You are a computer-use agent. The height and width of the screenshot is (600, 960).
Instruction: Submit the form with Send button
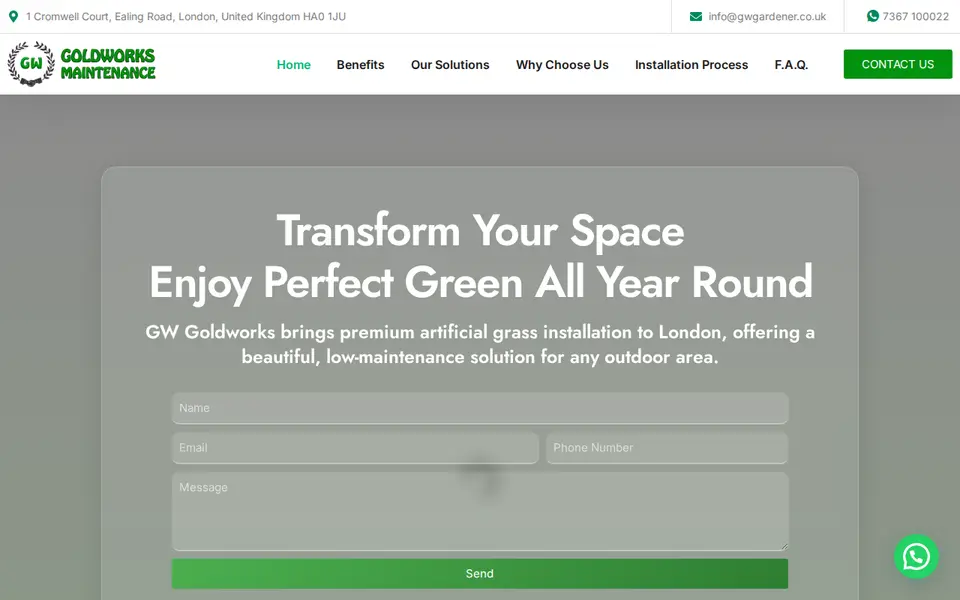[x=479, y=574]
